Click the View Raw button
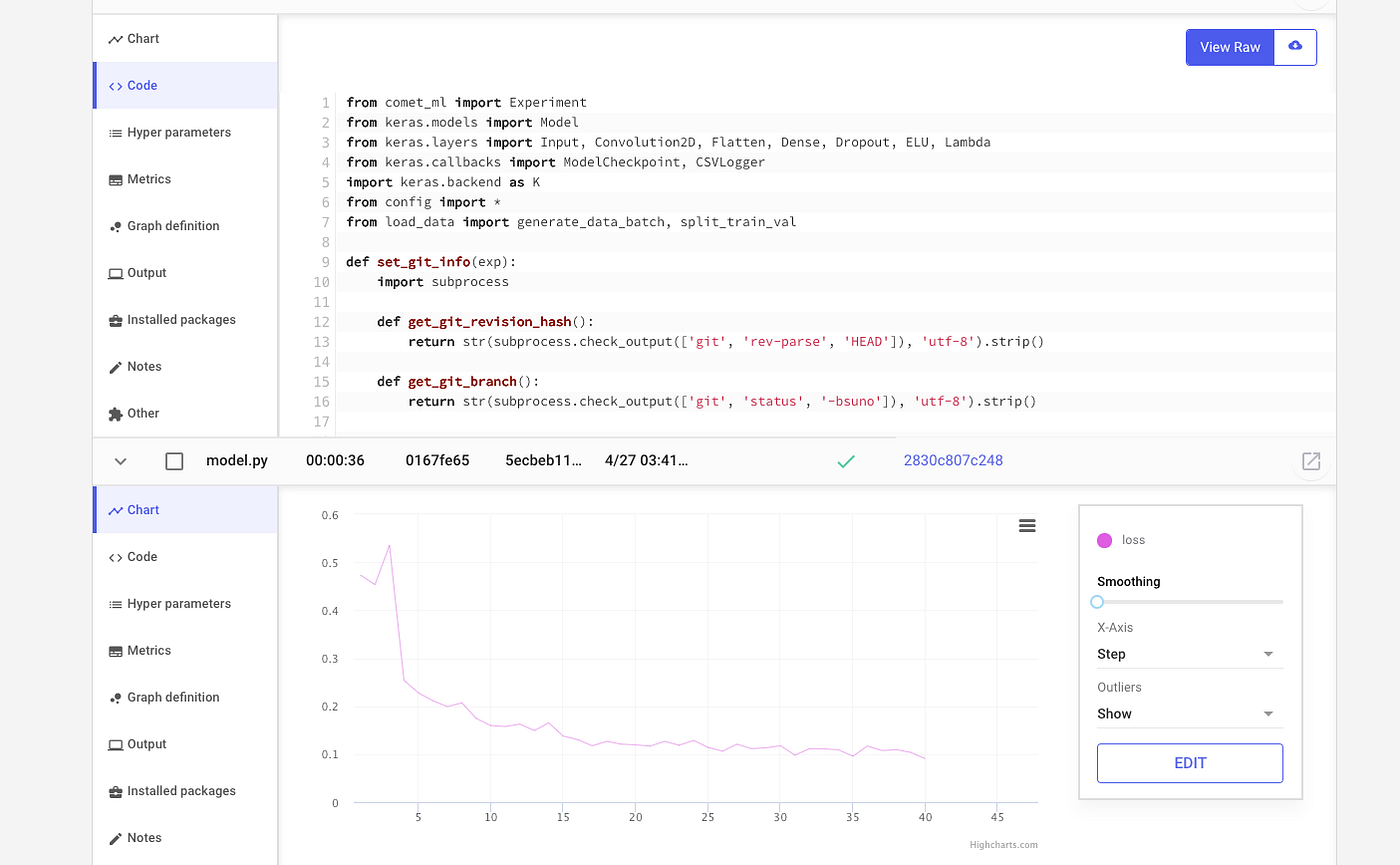This screenshot has height=865, width=1400. [x=1230, y=47]
